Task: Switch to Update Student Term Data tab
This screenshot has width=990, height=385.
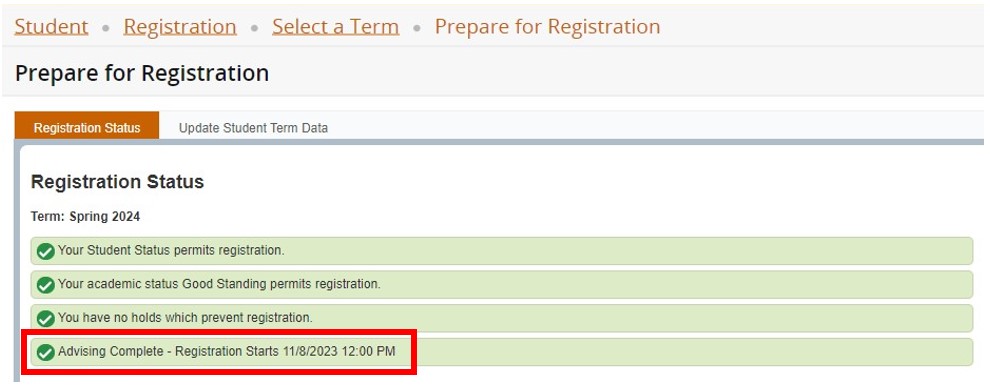Action: [x=253, y=128]
